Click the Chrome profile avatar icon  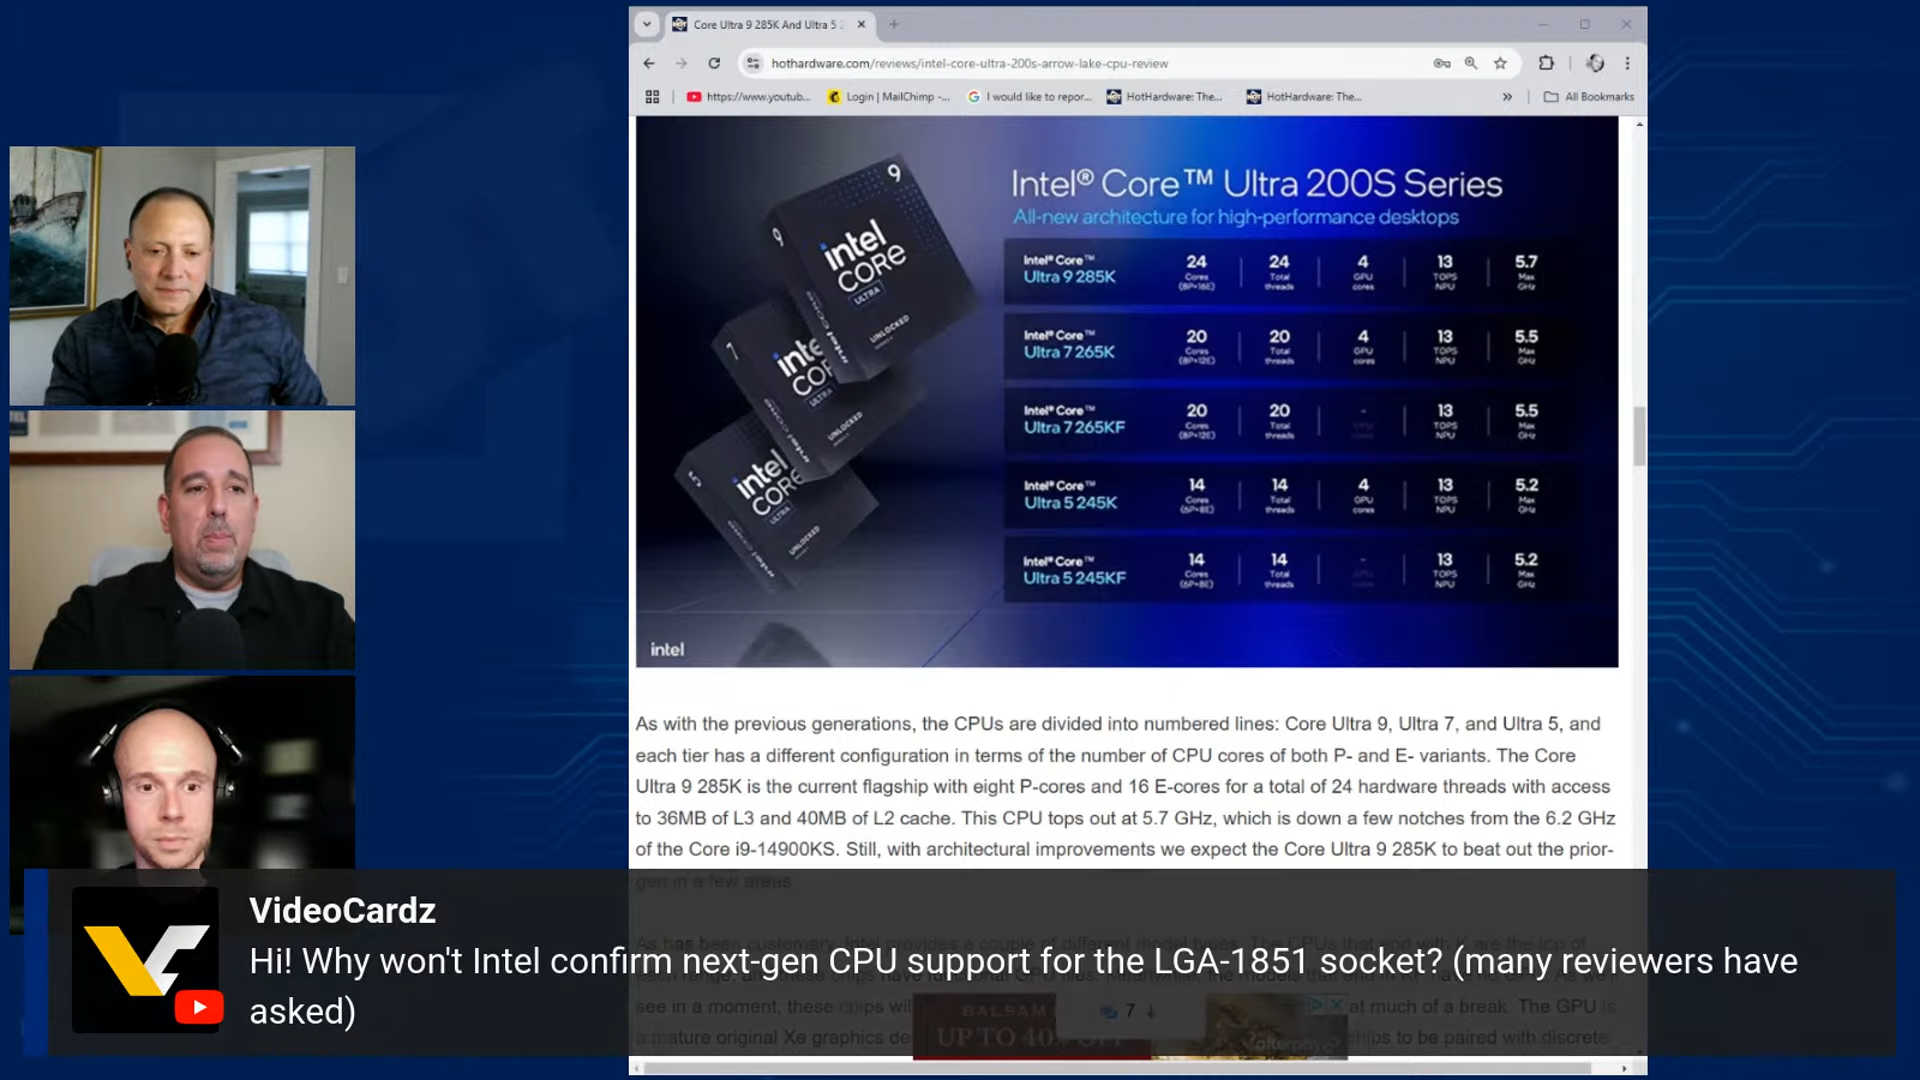1595,62
